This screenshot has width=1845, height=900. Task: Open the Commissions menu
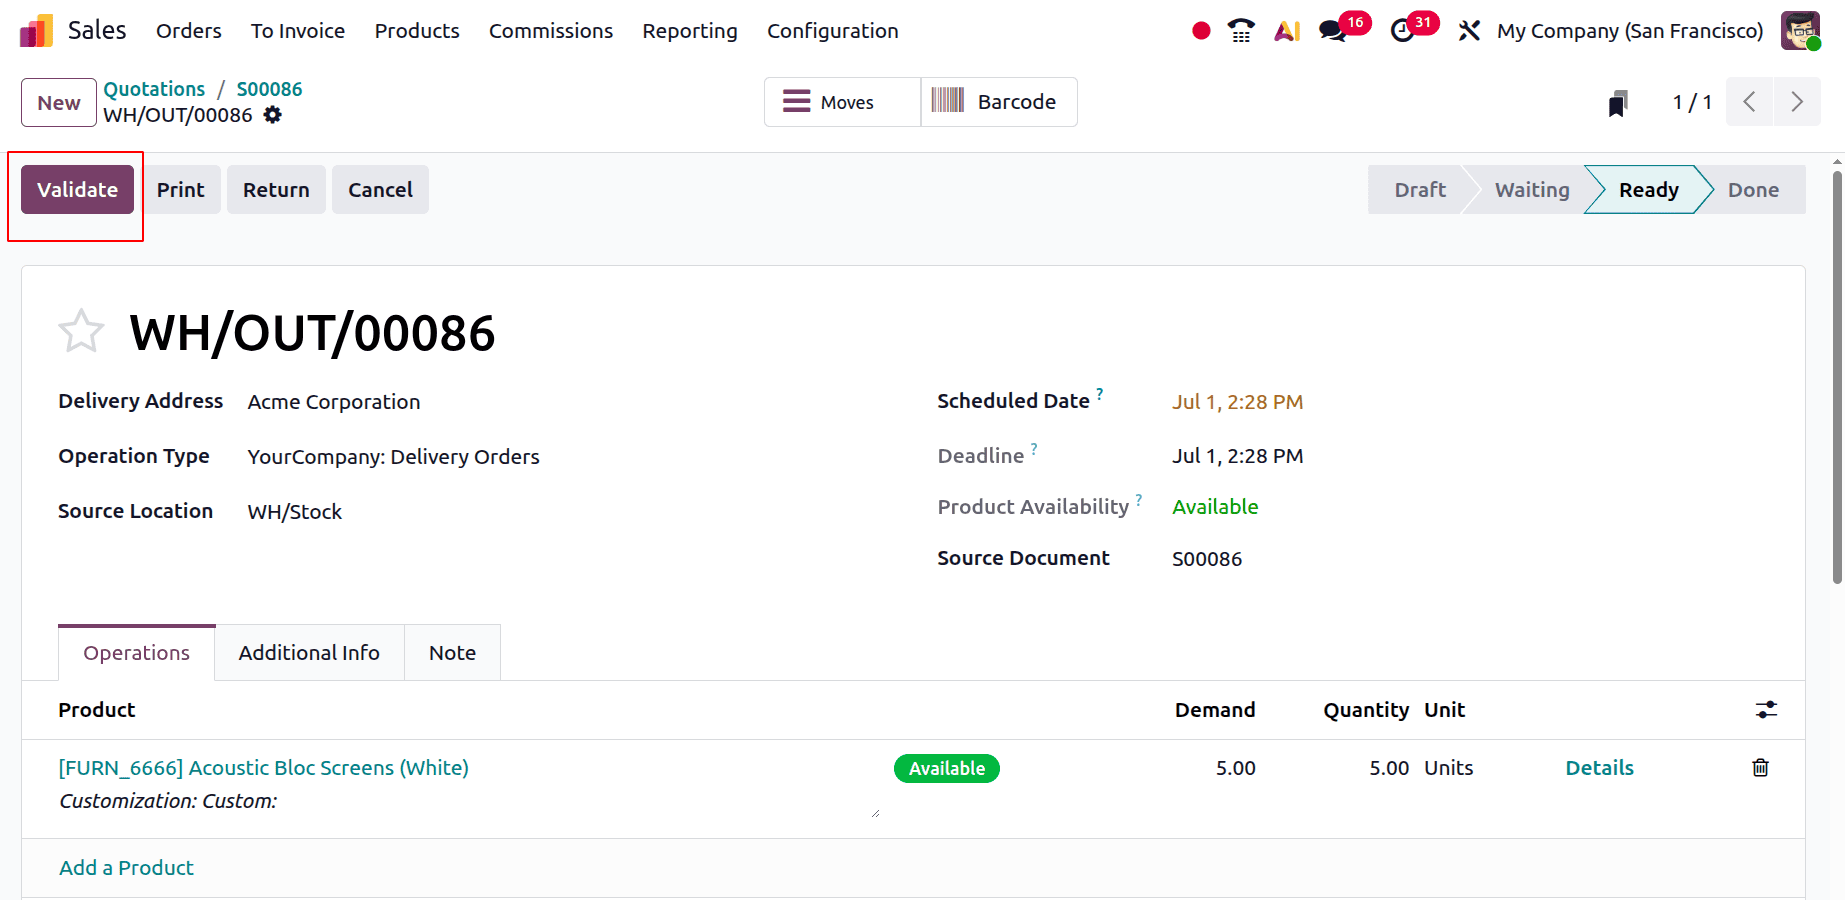(551, 31)
